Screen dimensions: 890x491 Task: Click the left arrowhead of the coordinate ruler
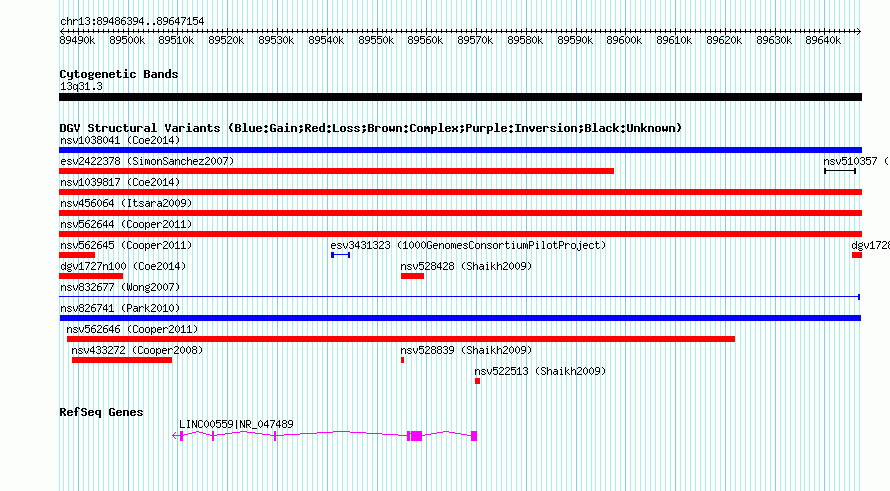click(61, 32)
